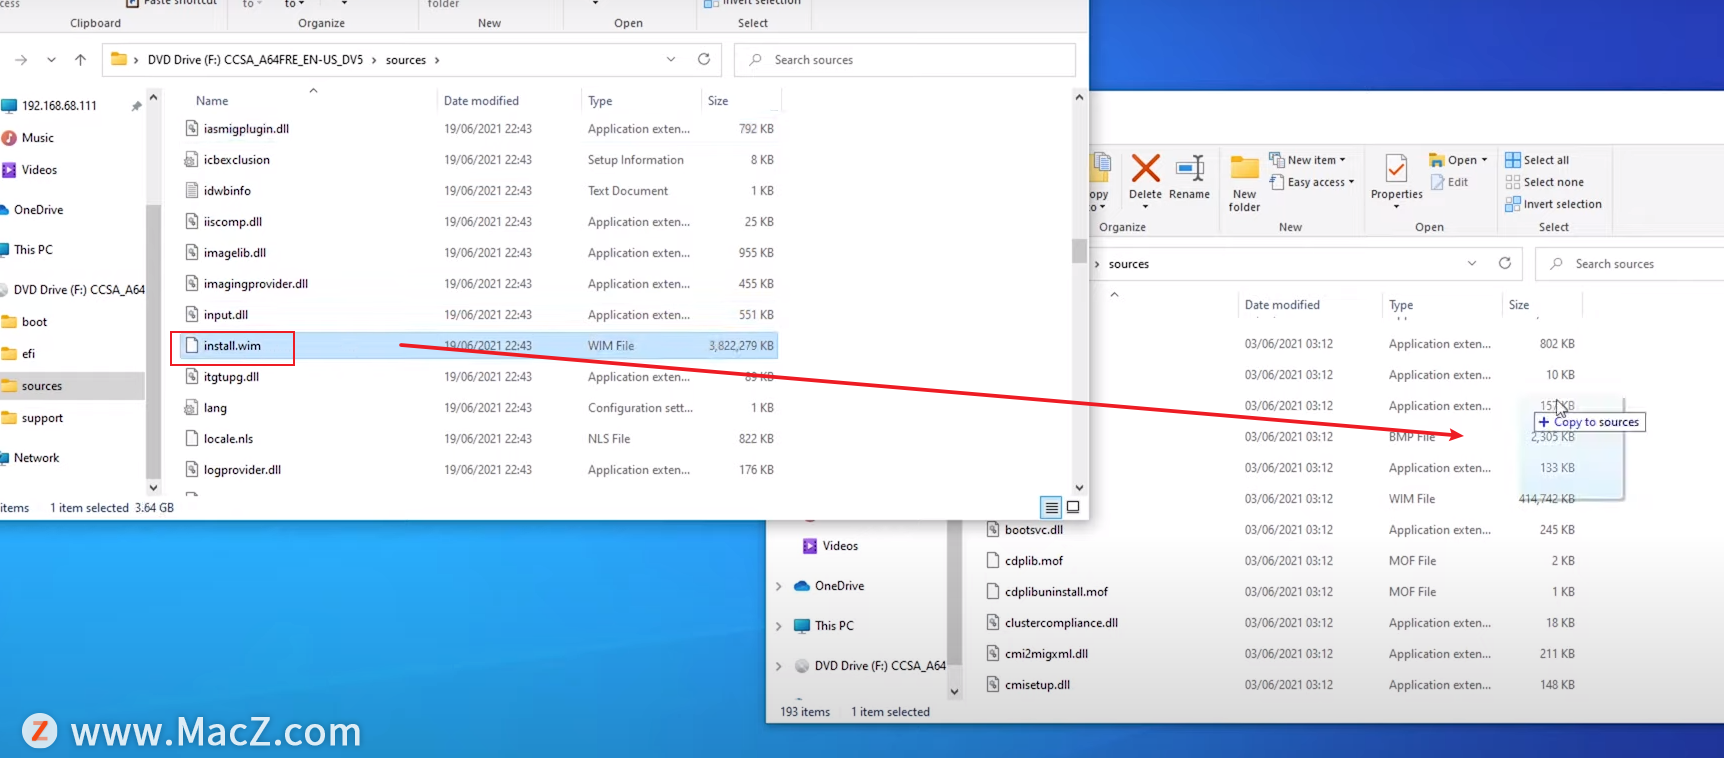
Task: Open support folder in navigation pane
Action: tap(42, 418)
